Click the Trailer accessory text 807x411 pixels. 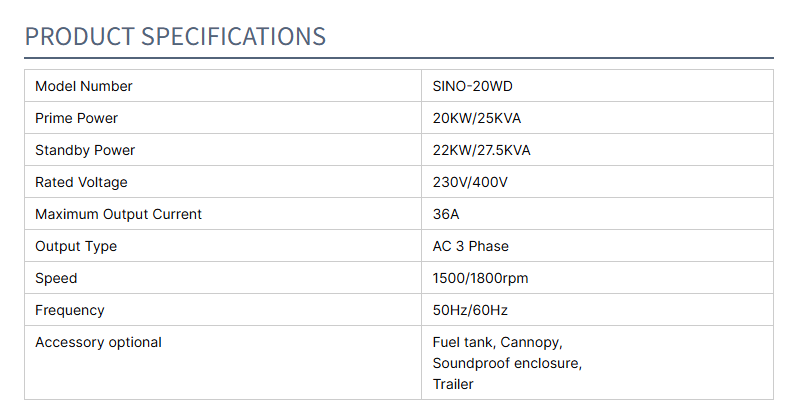(x=453, y=384)
